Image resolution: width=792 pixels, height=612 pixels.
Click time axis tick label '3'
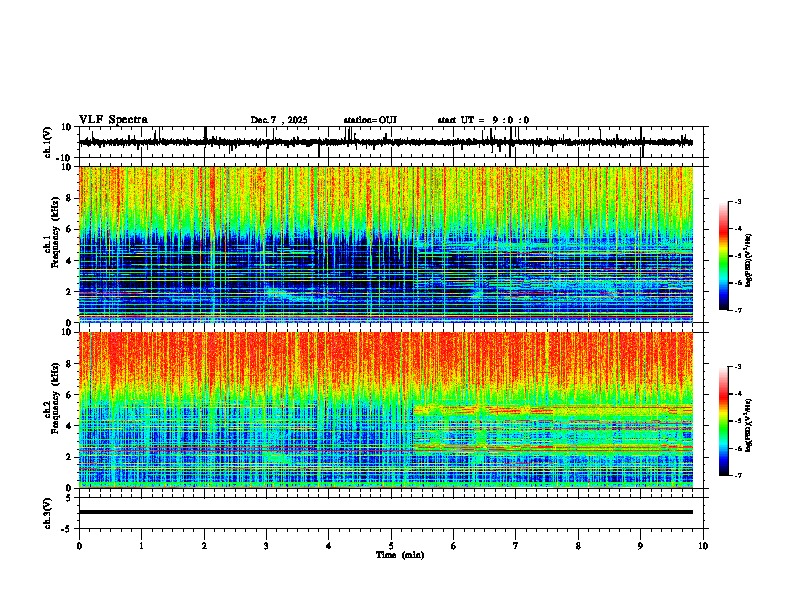(x=266, y=546)
